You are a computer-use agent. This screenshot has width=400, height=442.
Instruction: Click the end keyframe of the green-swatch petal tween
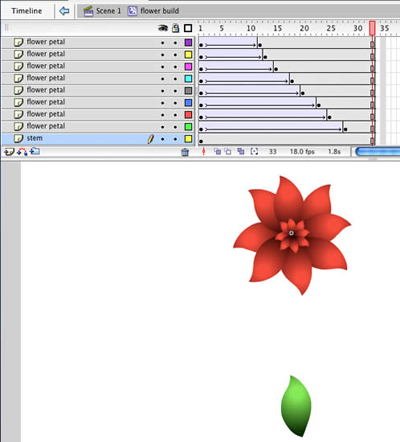pos(345,129)
